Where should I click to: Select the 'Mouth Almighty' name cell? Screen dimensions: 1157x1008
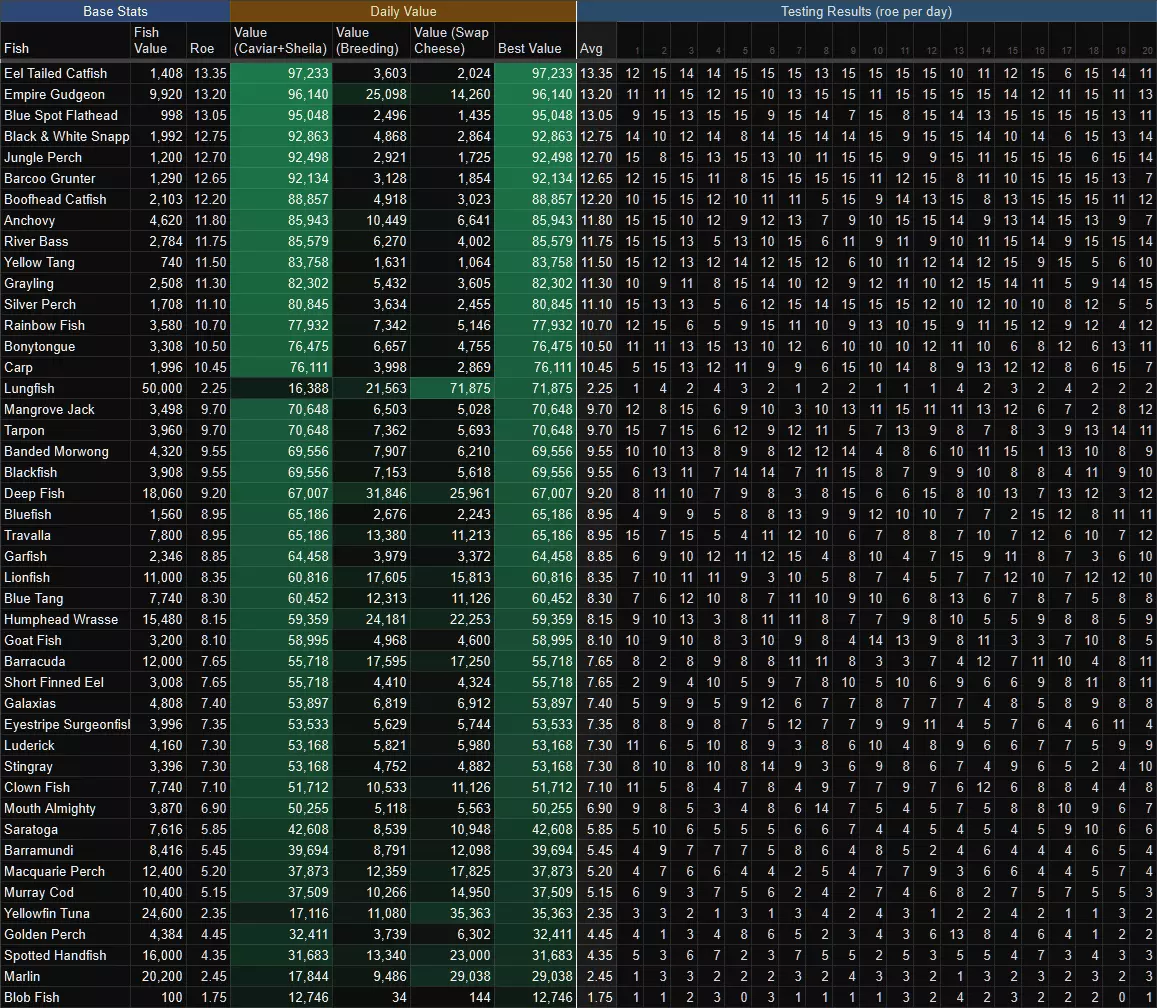coord(66,809)
